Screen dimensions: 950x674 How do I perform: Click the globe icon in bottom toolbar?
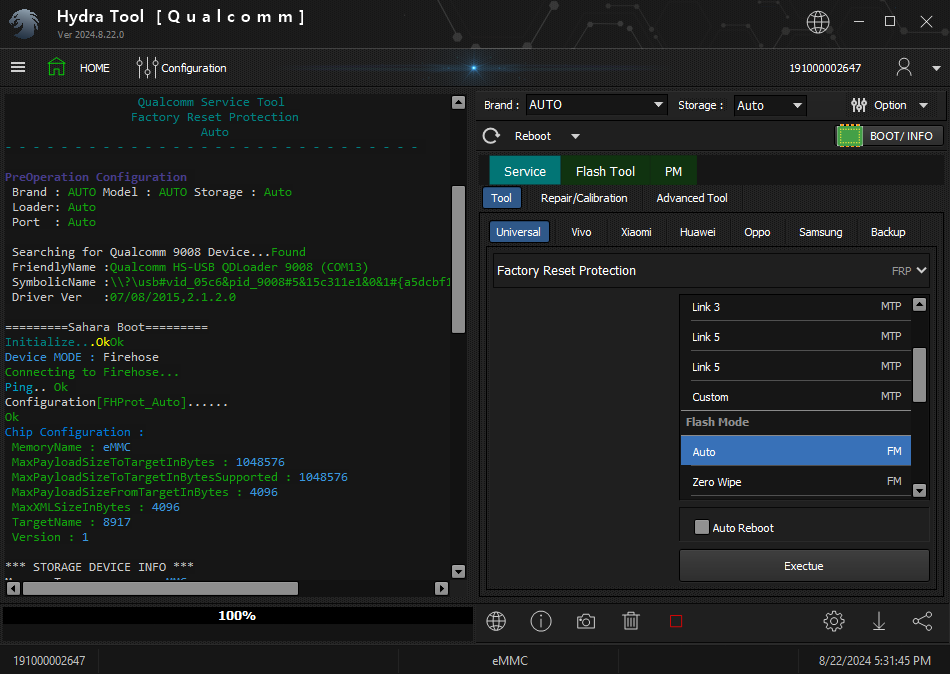point(496,621)
